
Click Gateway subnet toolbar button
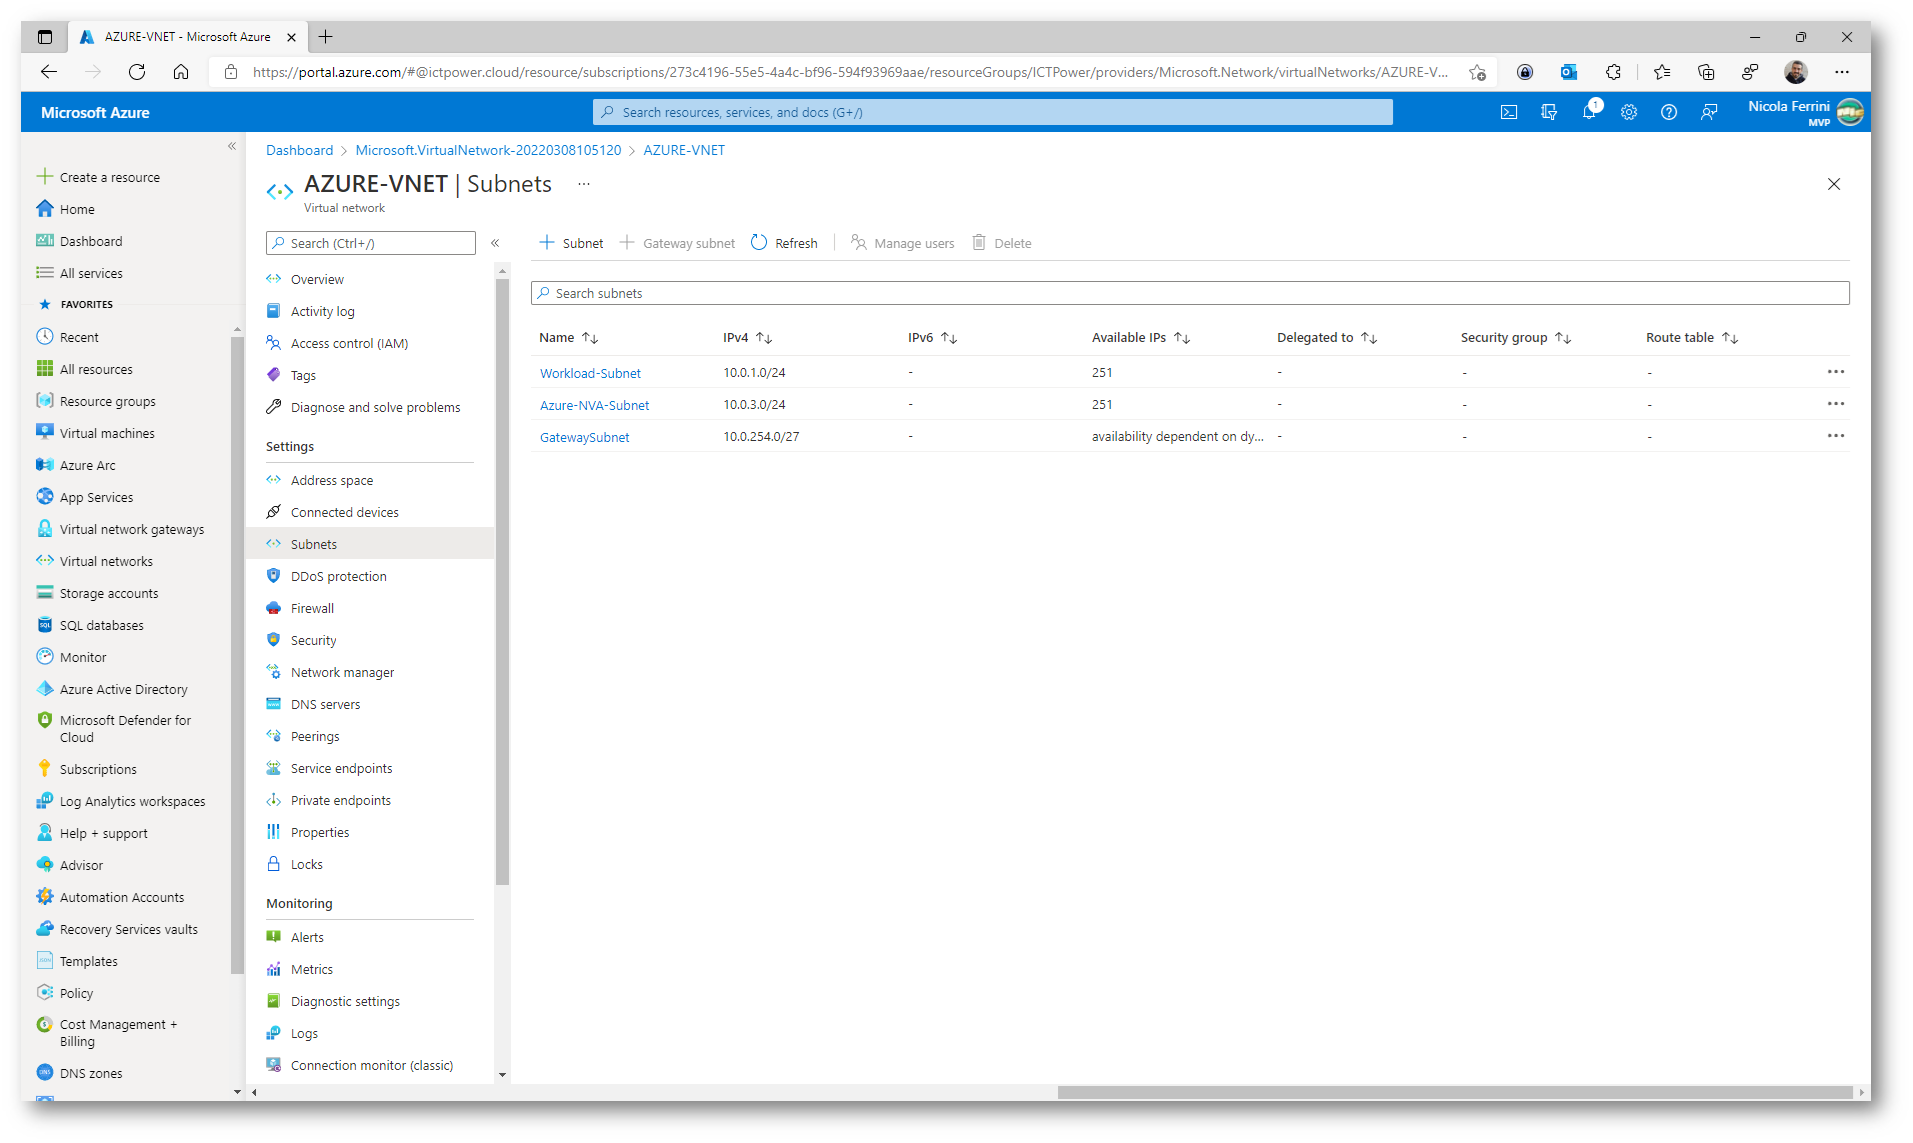(x=677, y=243)
